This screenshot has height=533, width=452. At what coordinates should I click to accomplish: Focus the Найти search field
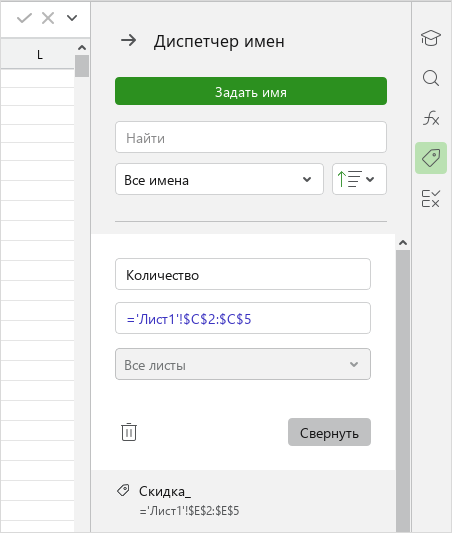coord(251,137)
